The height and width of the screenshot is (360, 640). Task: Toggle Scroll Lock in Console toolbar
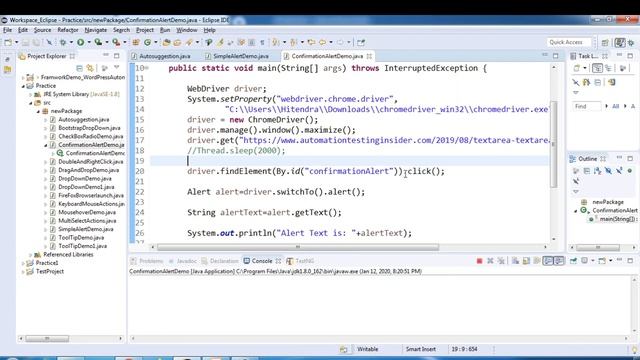[x=526, y=261]
